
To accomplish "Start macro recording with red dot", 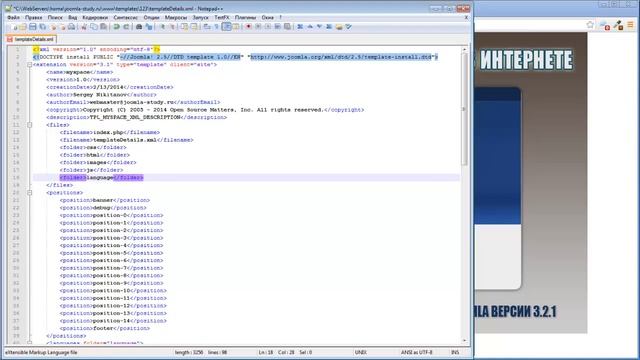I will pyautogui.click(x=248, y=27).
